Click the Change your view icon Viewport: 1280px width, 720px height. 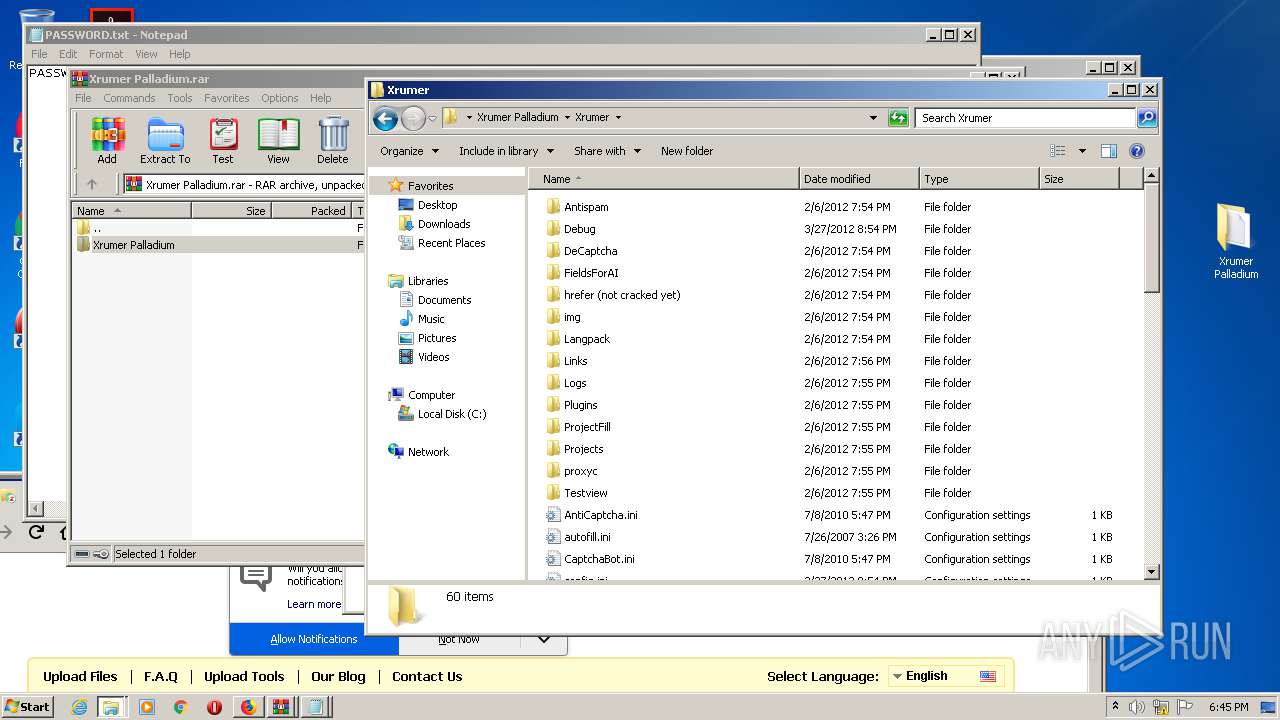(1058, 151)
